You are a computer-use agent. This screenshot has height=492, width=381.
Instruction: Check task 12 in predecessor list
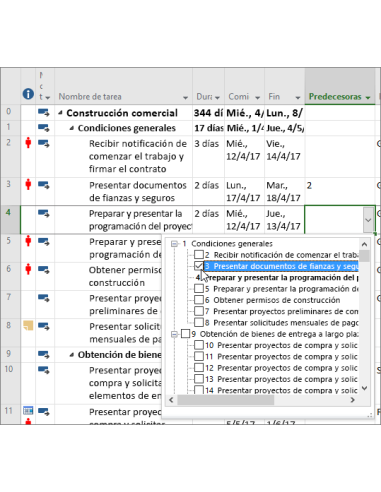tap(199, 368)
